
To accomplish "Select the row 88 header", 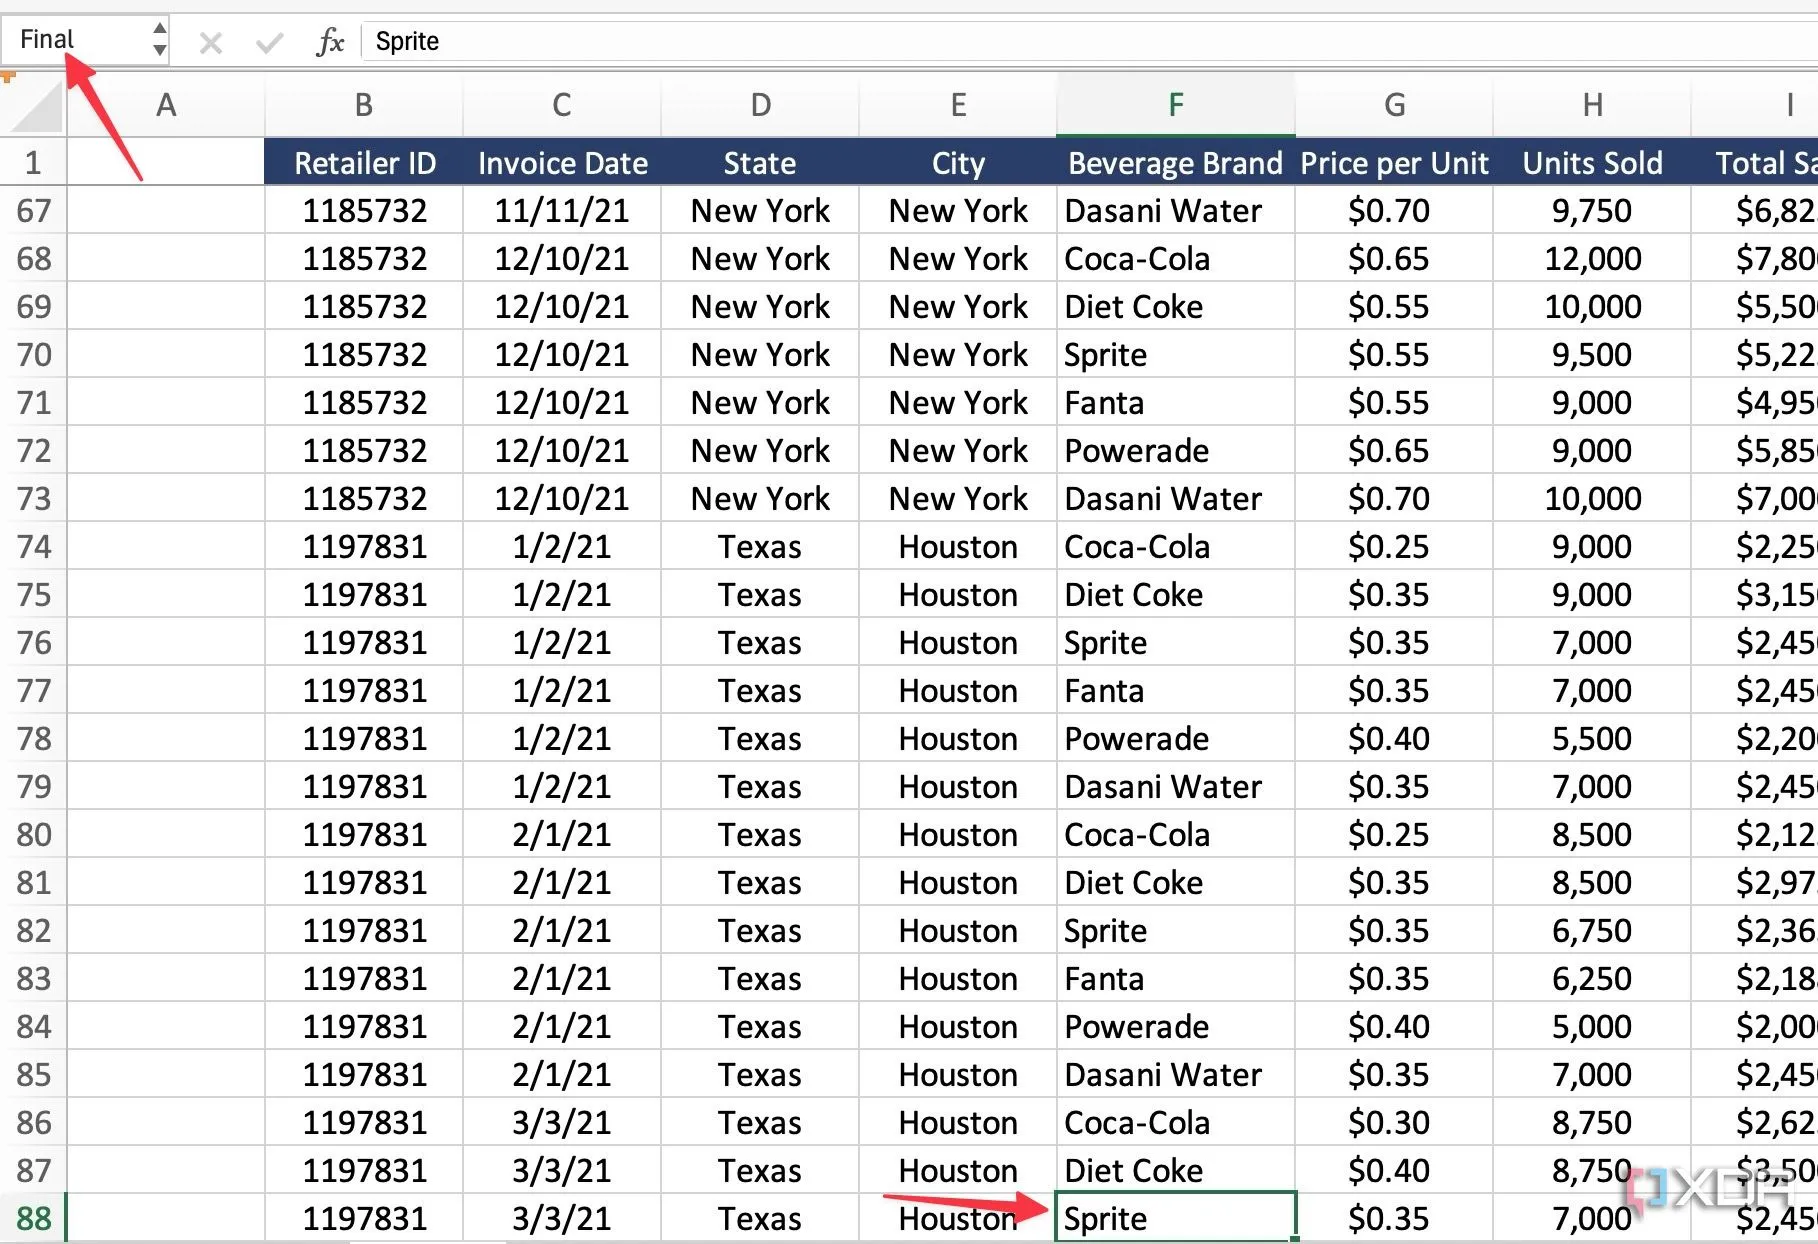I will pyautogui.click(x=33, y=1218).
